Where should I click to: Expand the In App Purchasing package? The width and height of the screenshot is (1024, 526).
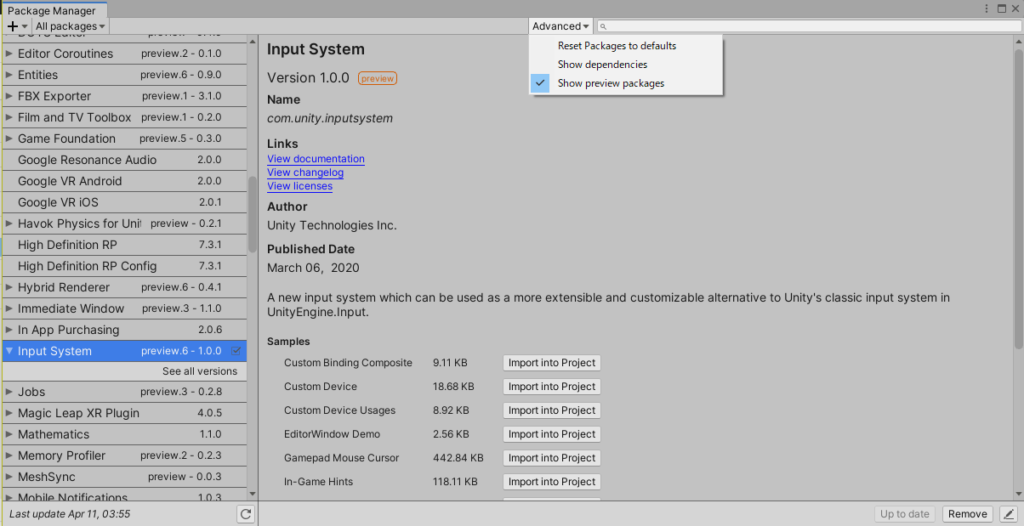click(x=9, y=330)
